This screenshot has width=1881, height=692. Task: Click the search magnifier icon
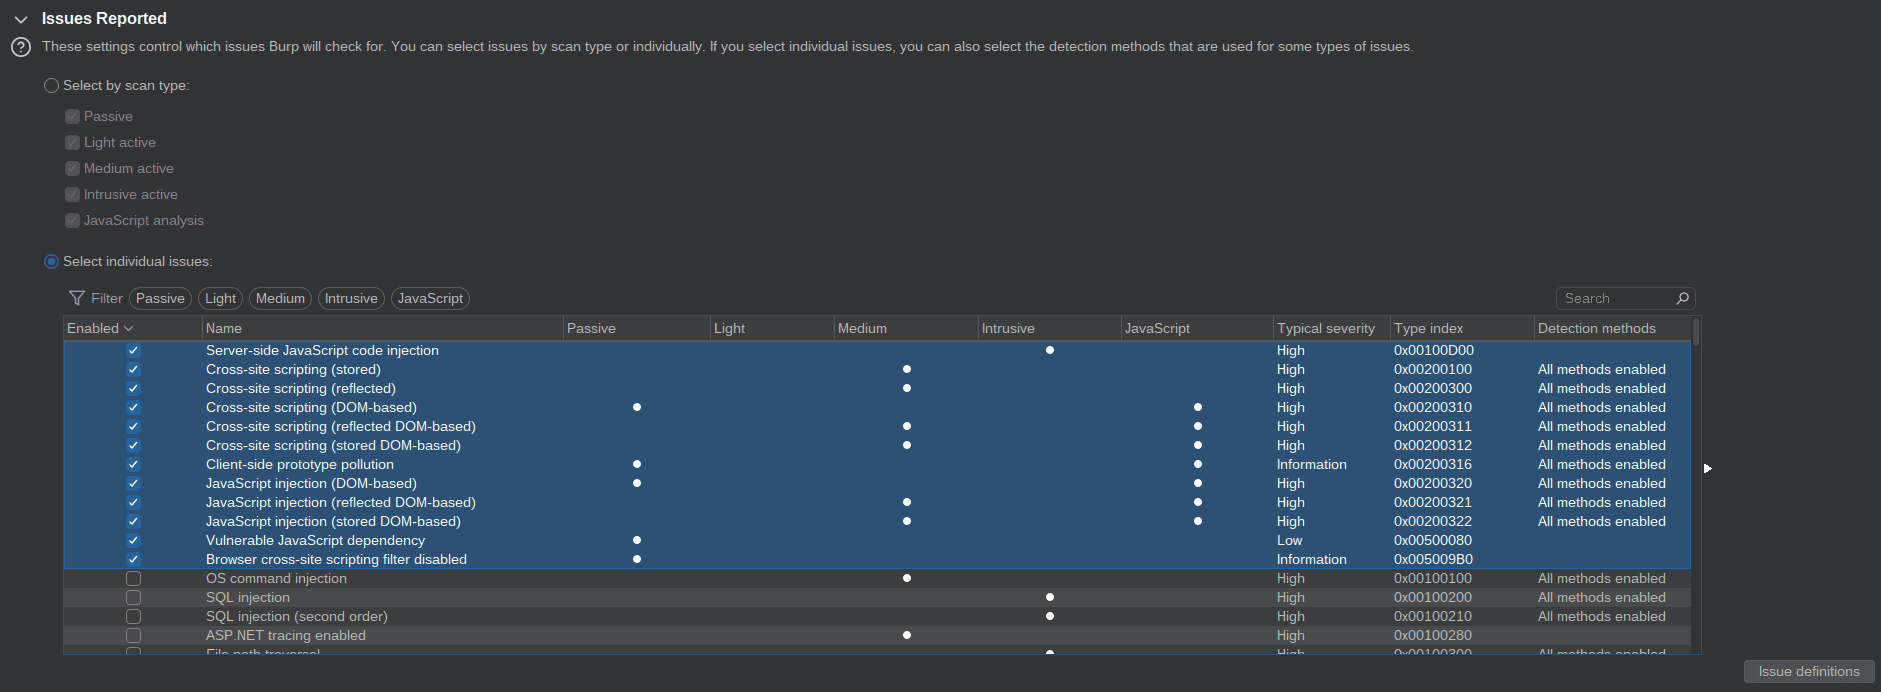pos(1682,298)
